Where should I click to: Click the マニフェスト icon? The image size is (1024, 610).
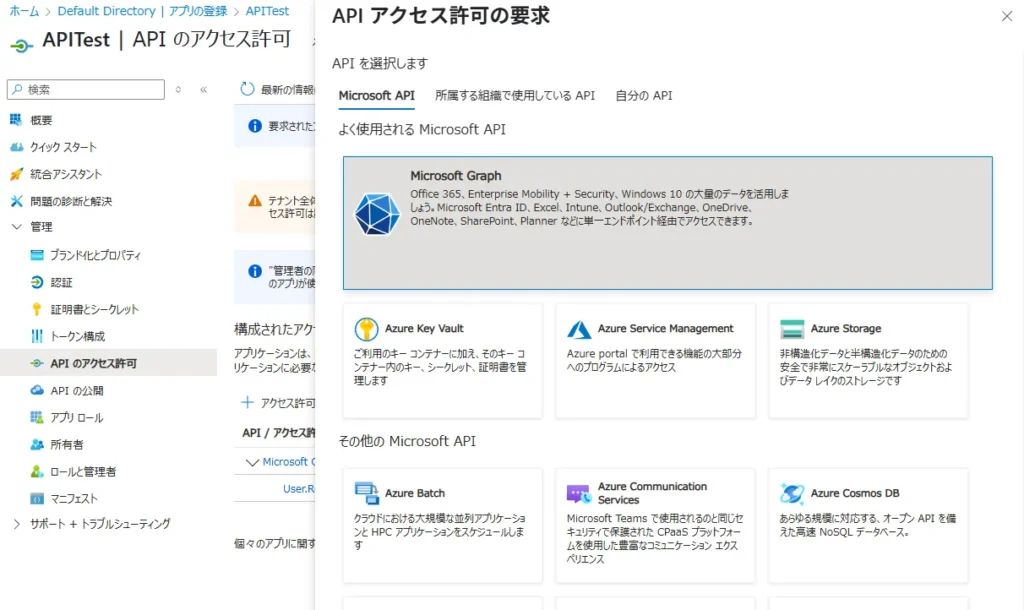coord(37,498)
